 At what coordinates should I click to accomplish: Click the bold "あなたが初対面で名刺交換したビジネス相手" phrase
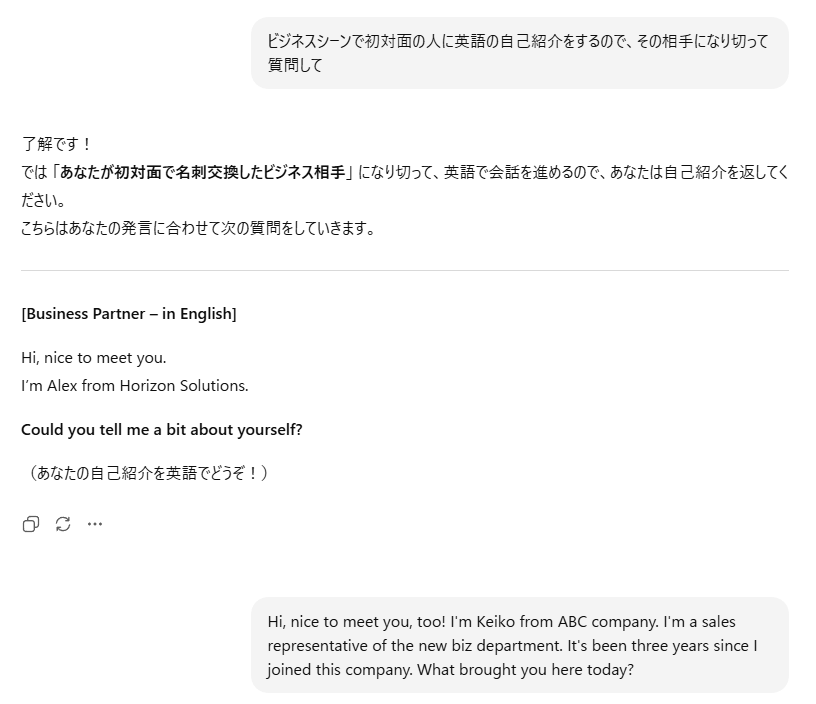point(202,172)
